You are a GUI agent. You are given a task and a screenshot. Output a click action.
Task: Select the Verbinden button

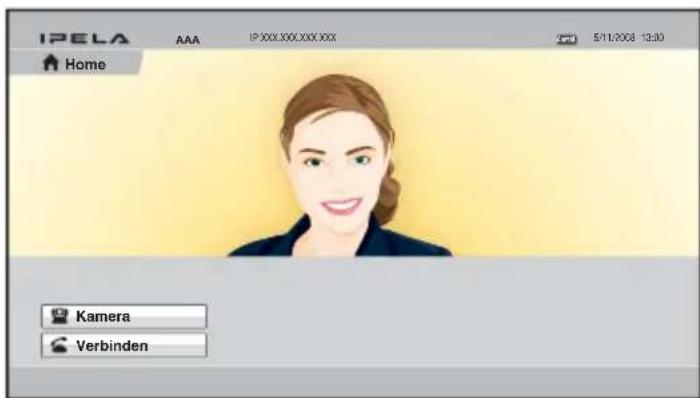(x=124, y=345)
